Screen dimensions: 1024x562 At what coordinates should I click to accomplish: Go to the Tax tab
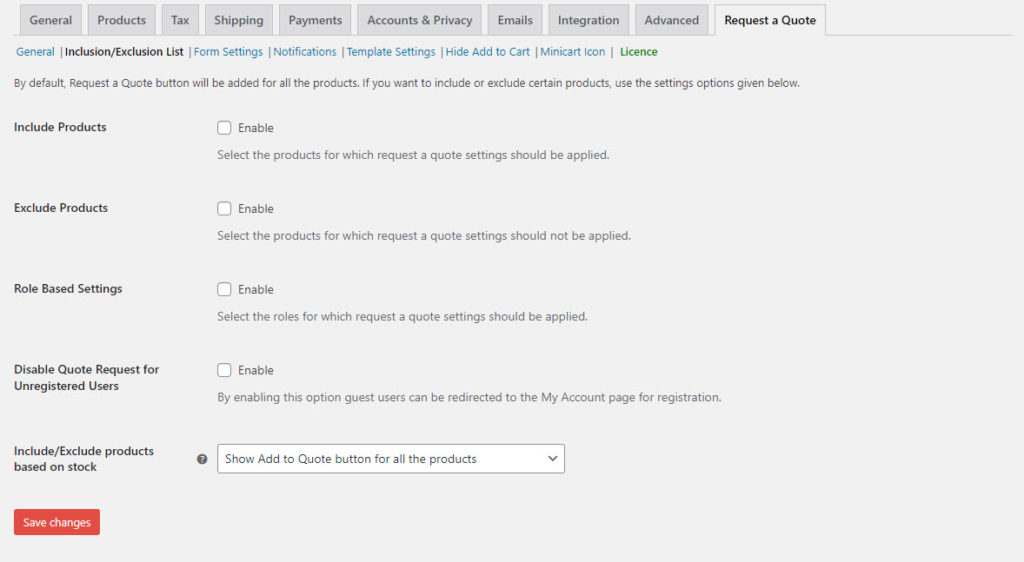click(180, 20)
